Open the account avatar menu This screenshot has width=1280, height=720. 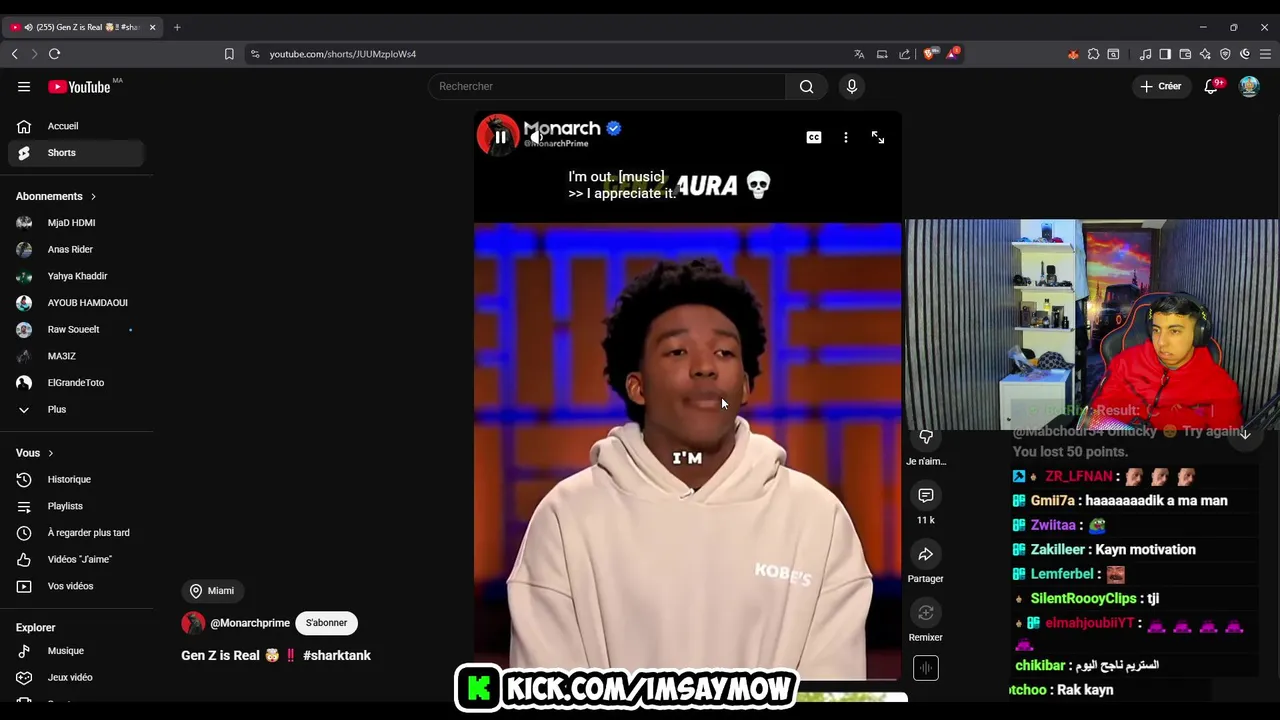coord(1249,87)
